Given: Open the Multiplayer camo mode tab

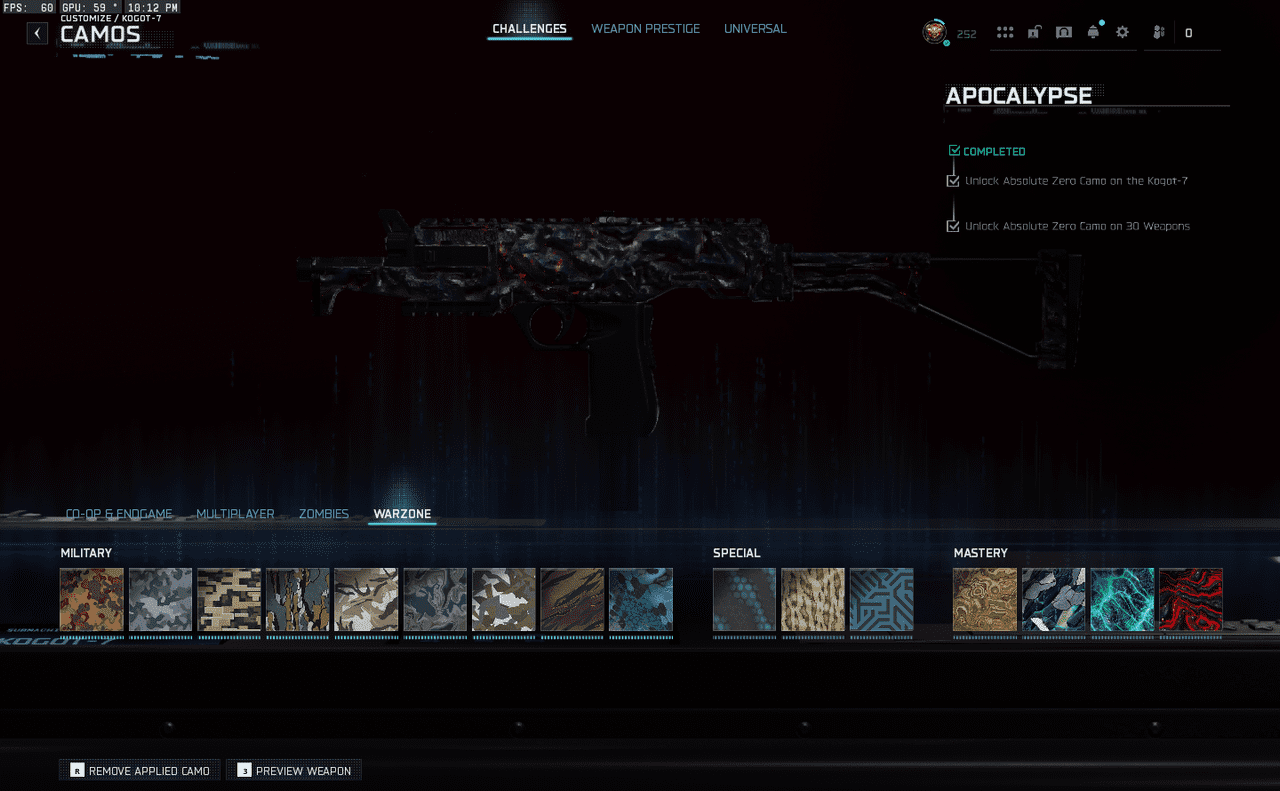Looking at the screenshot, I should [x=235, y=514].
